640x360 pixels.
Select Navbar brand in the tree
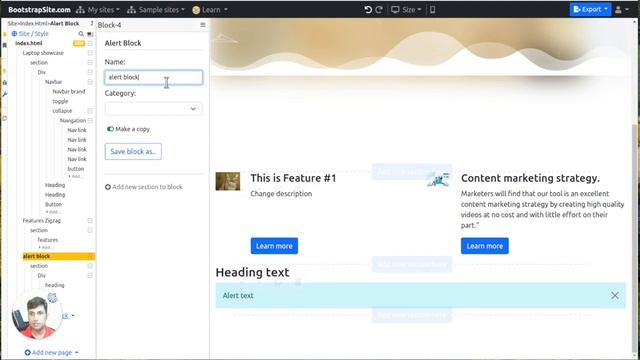(x=69, y=91)
